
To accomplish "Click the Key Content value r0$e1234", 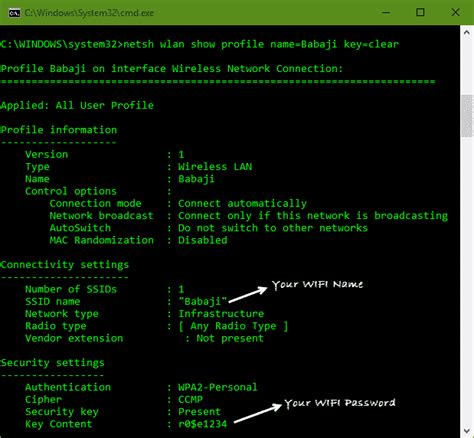I will 202,424.
